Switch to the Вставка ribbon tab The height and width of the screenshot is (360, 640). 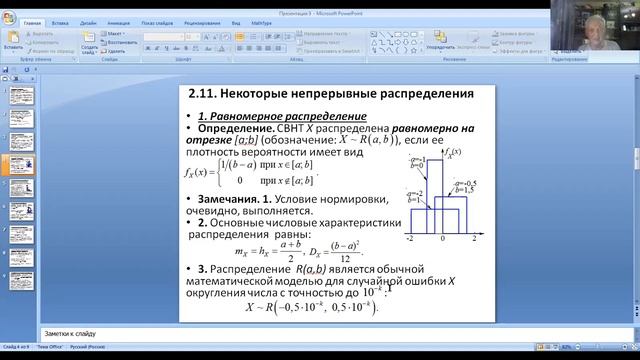pos(60,24)
